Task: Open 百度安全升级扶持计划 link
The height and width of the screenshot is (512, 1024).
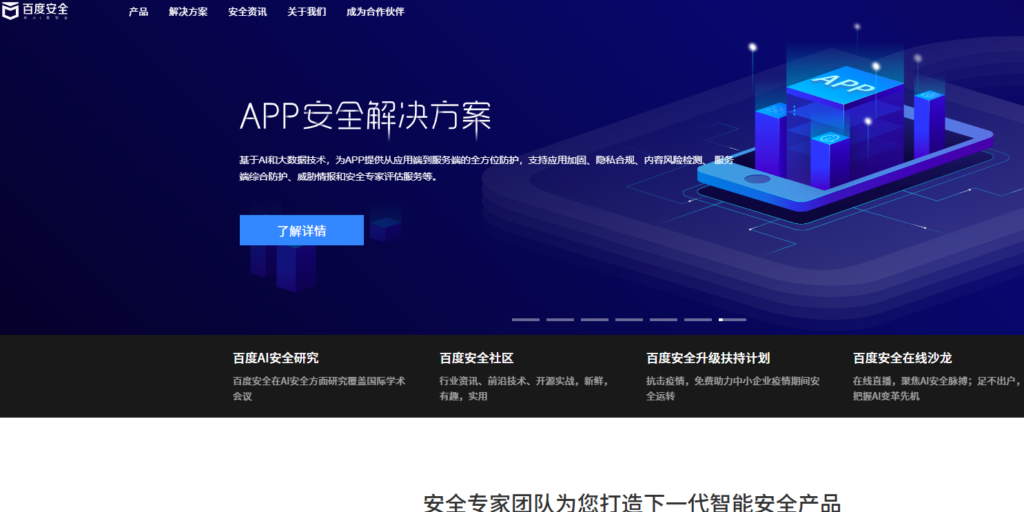Action: click(x=707, y=358)
